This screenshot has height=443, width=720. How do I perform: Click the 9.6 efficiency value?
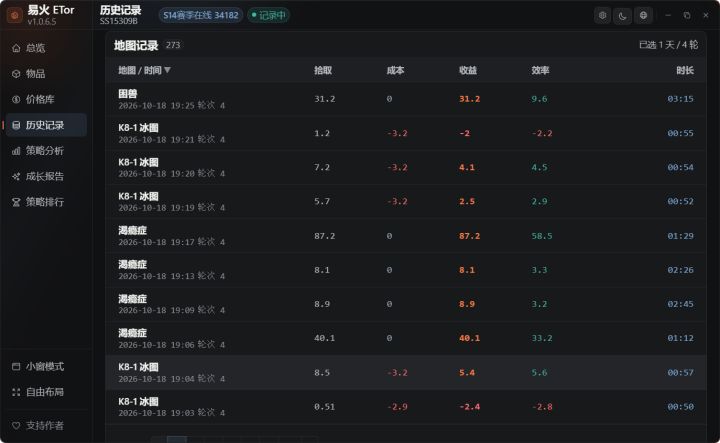(x=540, y=99)
